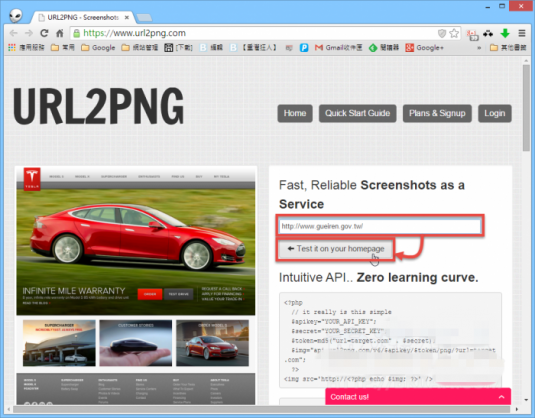The image size is (535, 418).
Task: Open the Chrome hamburger menu
Action: click(522, 33)
